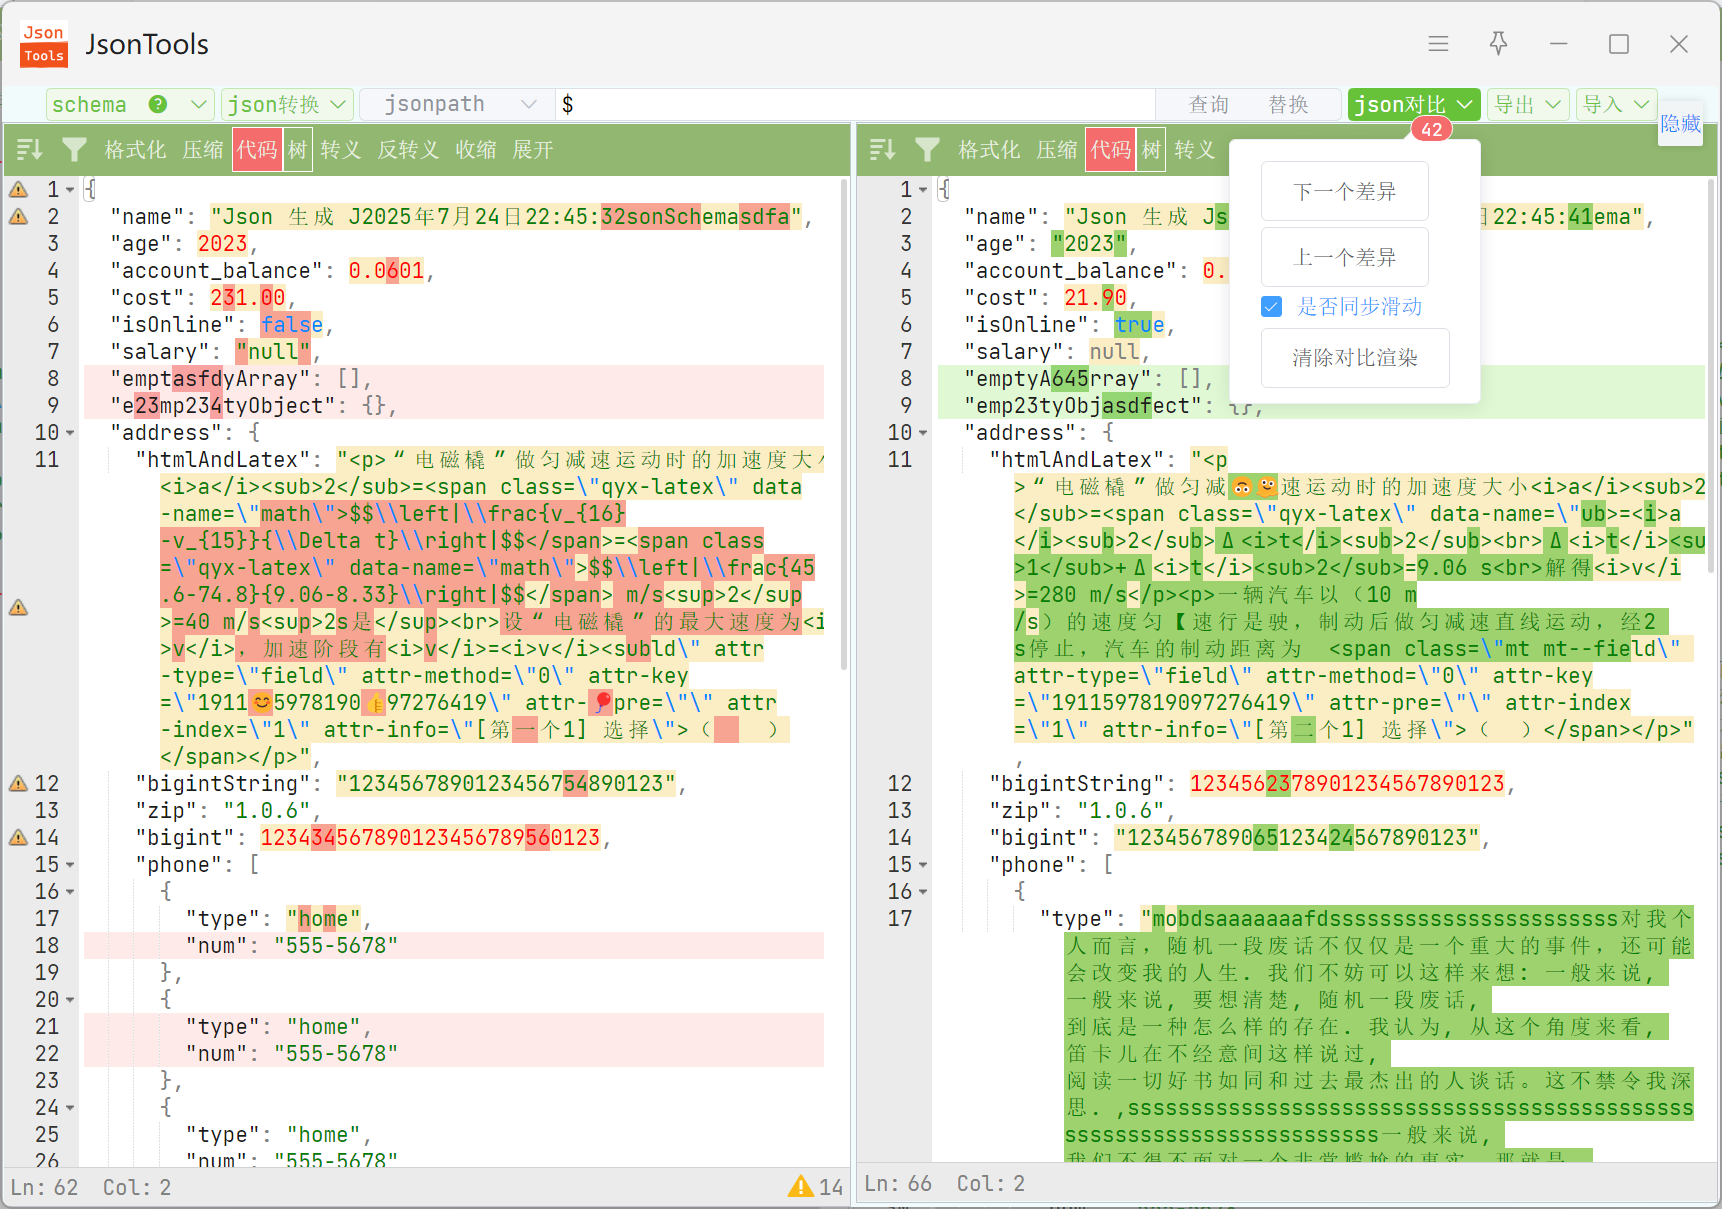Click warning icon beside htmlAndLatex block
This screenshot has width=1722, height=1209.
tap(18, 608)
